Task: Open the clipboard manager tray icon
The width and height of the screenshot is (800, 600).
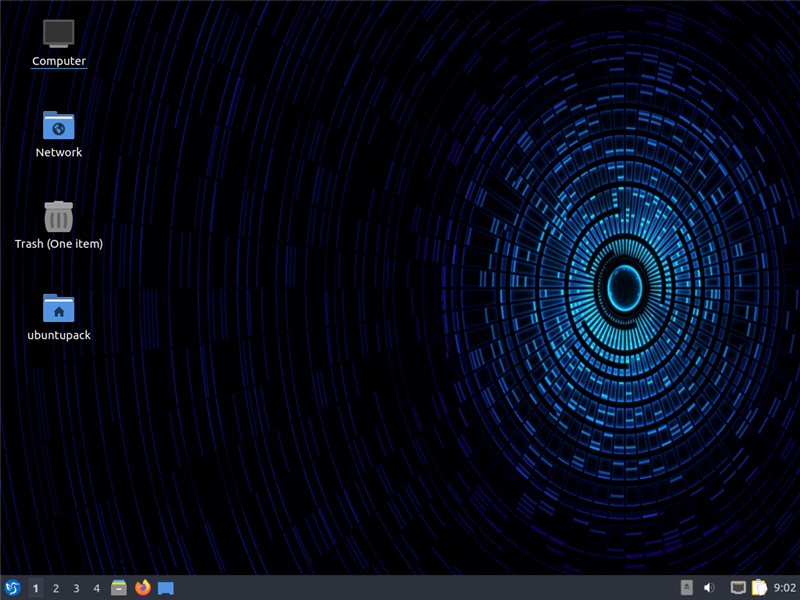Action: pos(759,588)
